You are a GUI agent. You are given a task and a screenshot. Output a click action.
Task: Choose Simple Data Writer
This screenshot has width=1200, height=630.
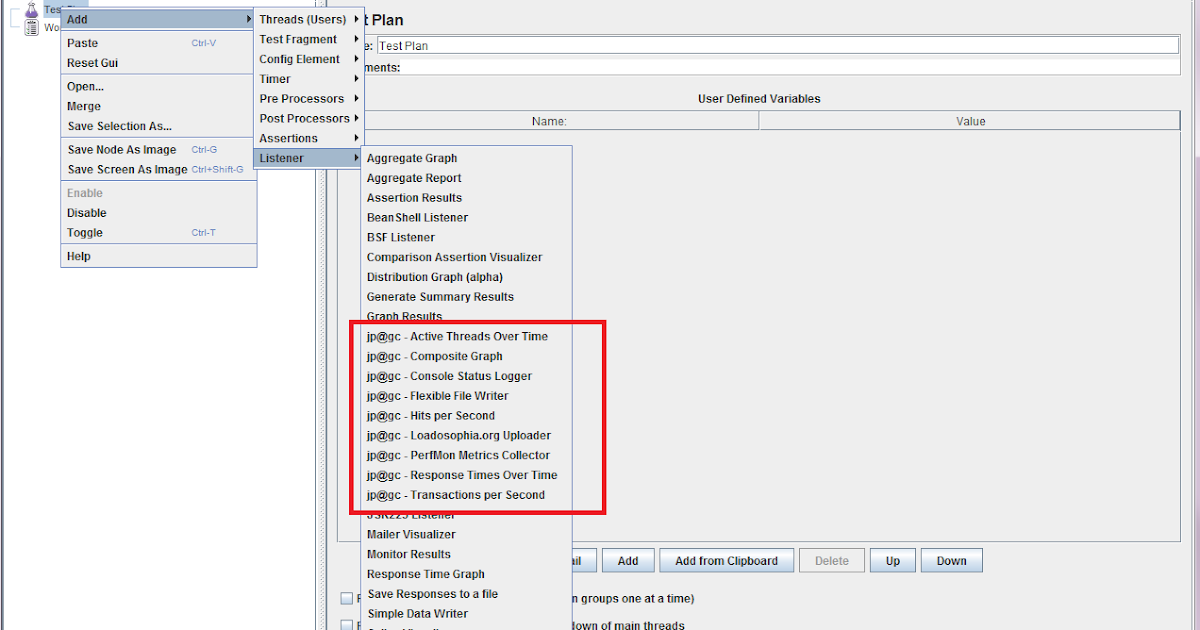click(x=466, y=614)
